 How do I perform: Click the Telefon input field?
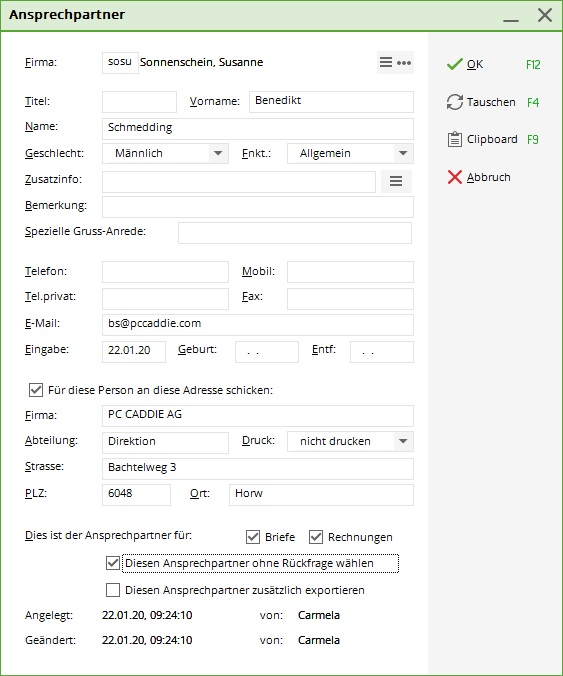point(165,272)
